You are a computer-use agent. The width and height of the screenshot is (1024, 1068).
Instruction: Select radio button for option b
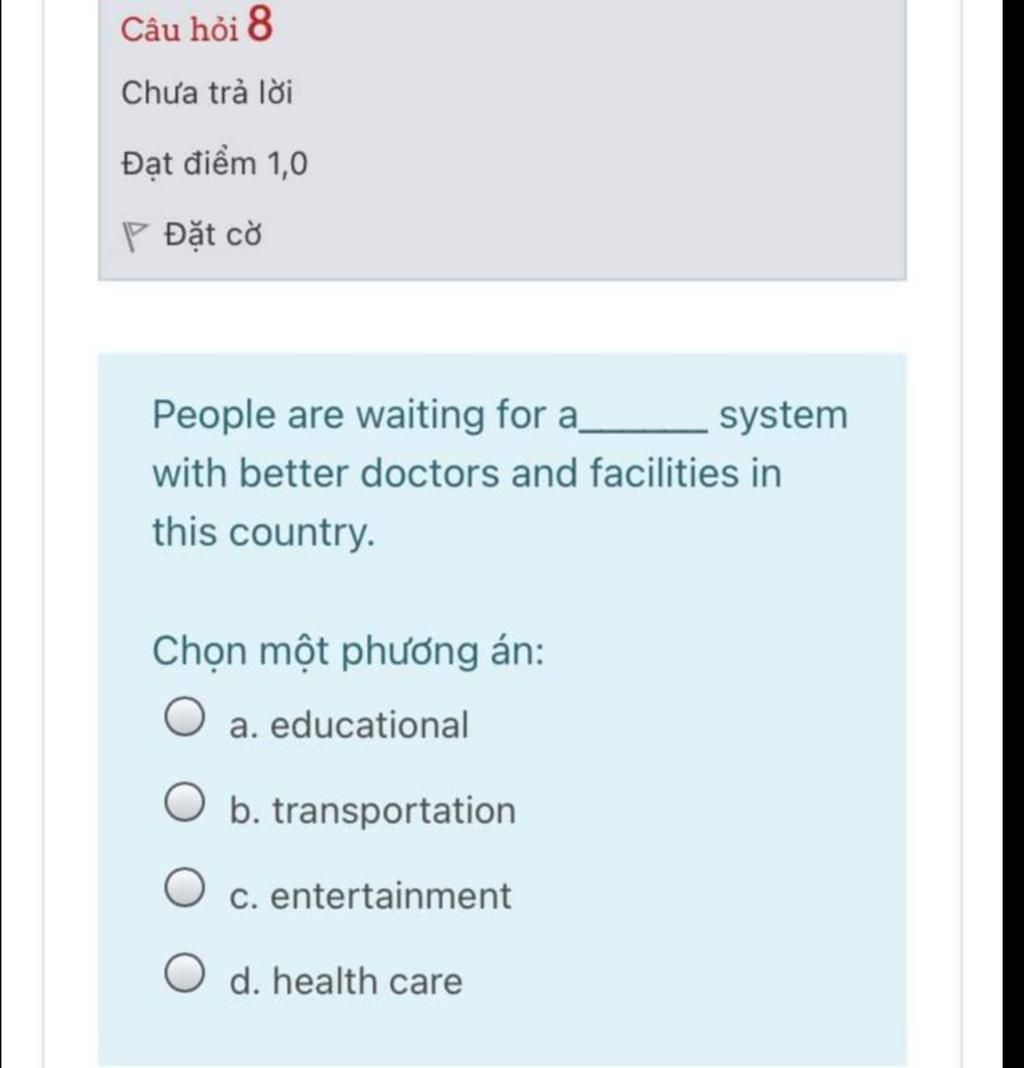184,802
